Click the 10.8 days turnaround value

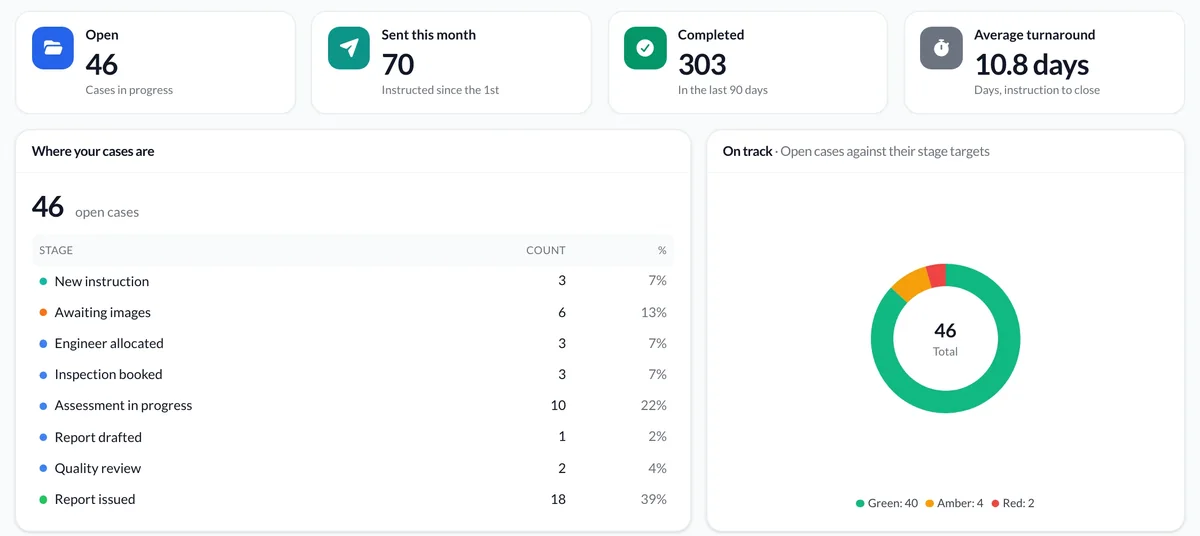(x=1032, y=64)
